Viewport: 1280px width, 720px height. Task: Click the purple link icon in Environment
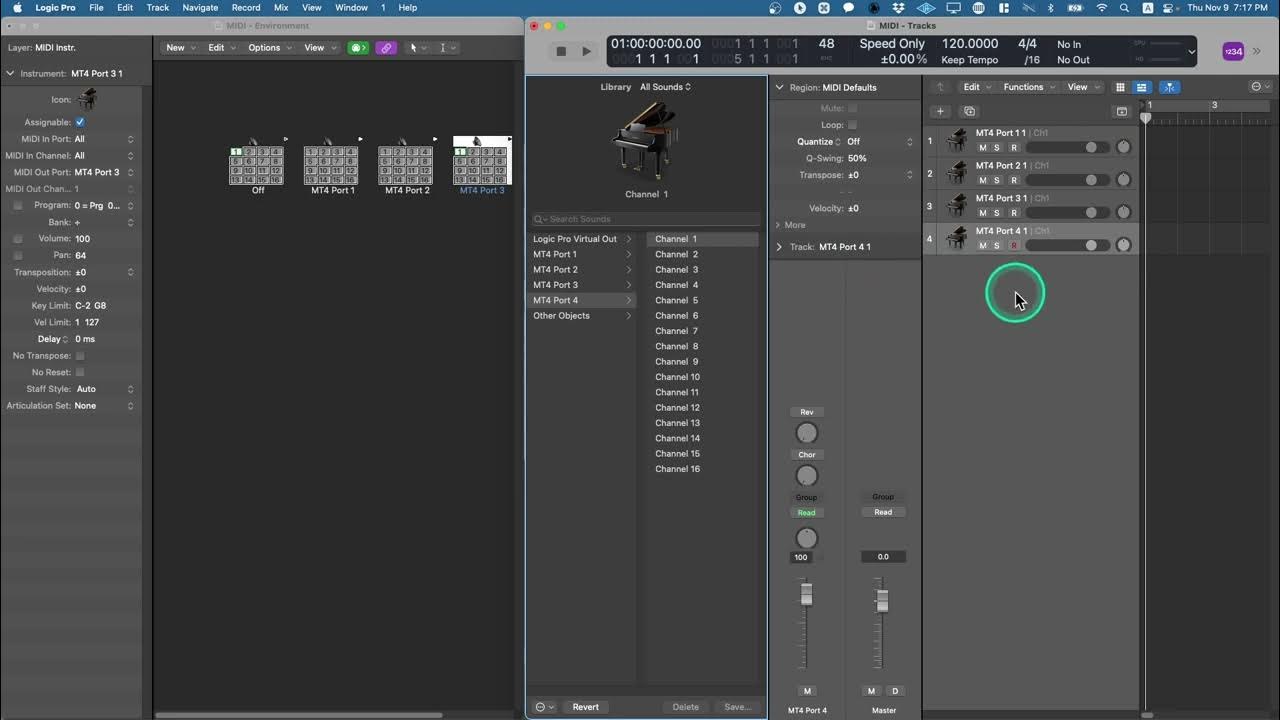point(386,48)
